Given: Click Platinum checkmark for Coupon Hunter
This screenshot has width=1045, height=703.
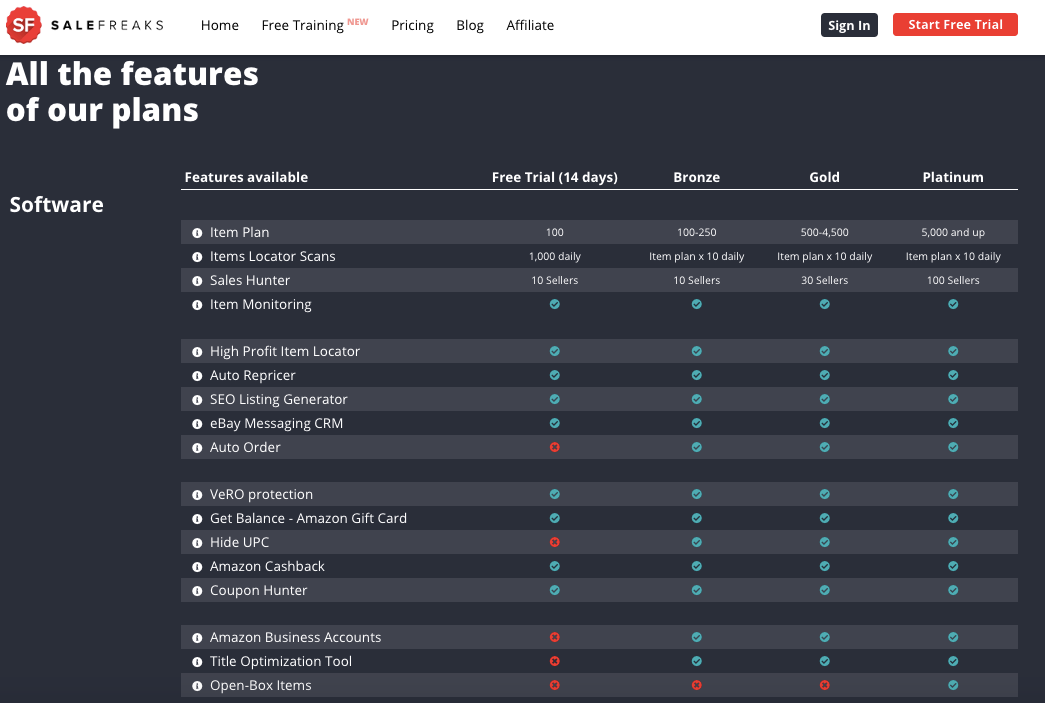Looking at the screenshot, I should click(953, 590).
